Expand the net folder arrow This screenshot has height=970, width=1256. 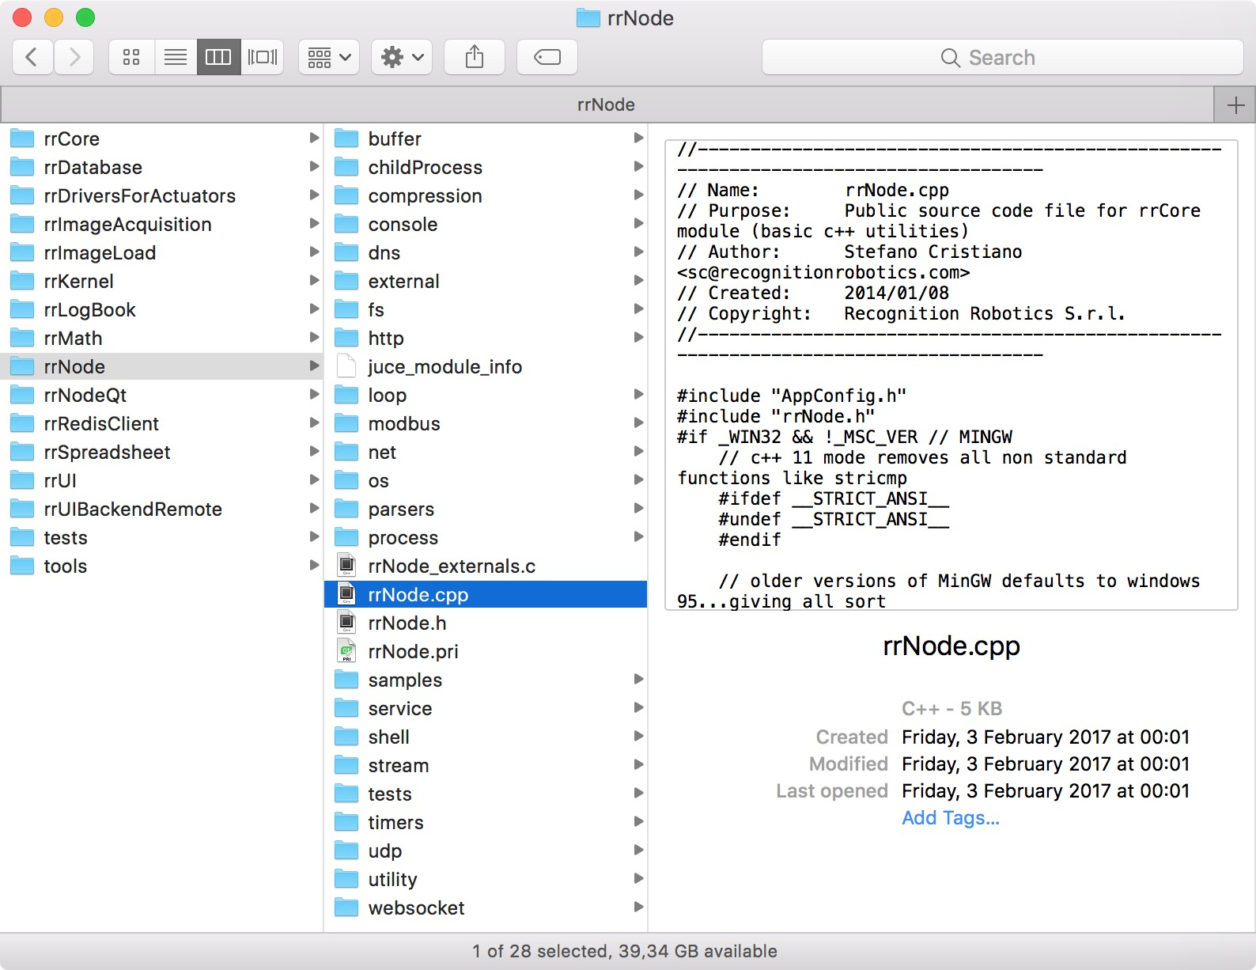point(638,451)
